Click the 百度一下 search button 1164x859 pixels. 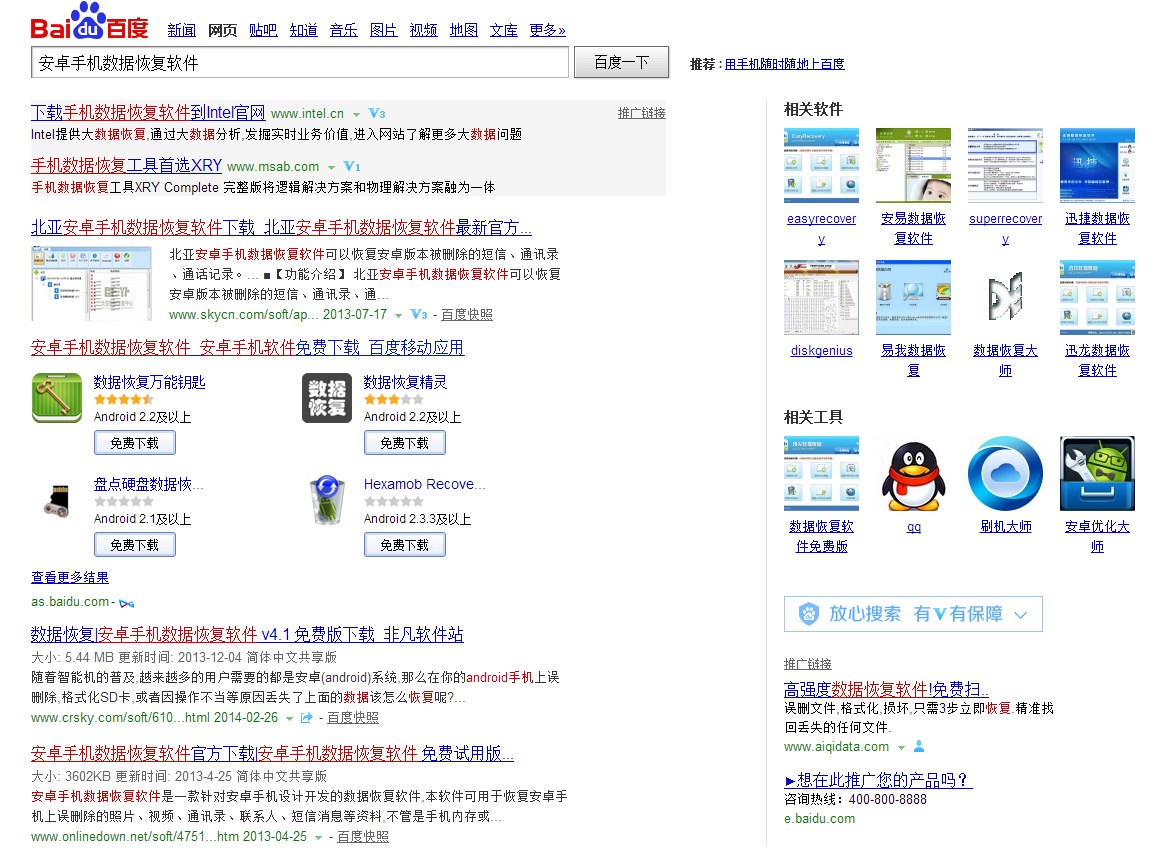pyautogui.click(x=622, y=61)
